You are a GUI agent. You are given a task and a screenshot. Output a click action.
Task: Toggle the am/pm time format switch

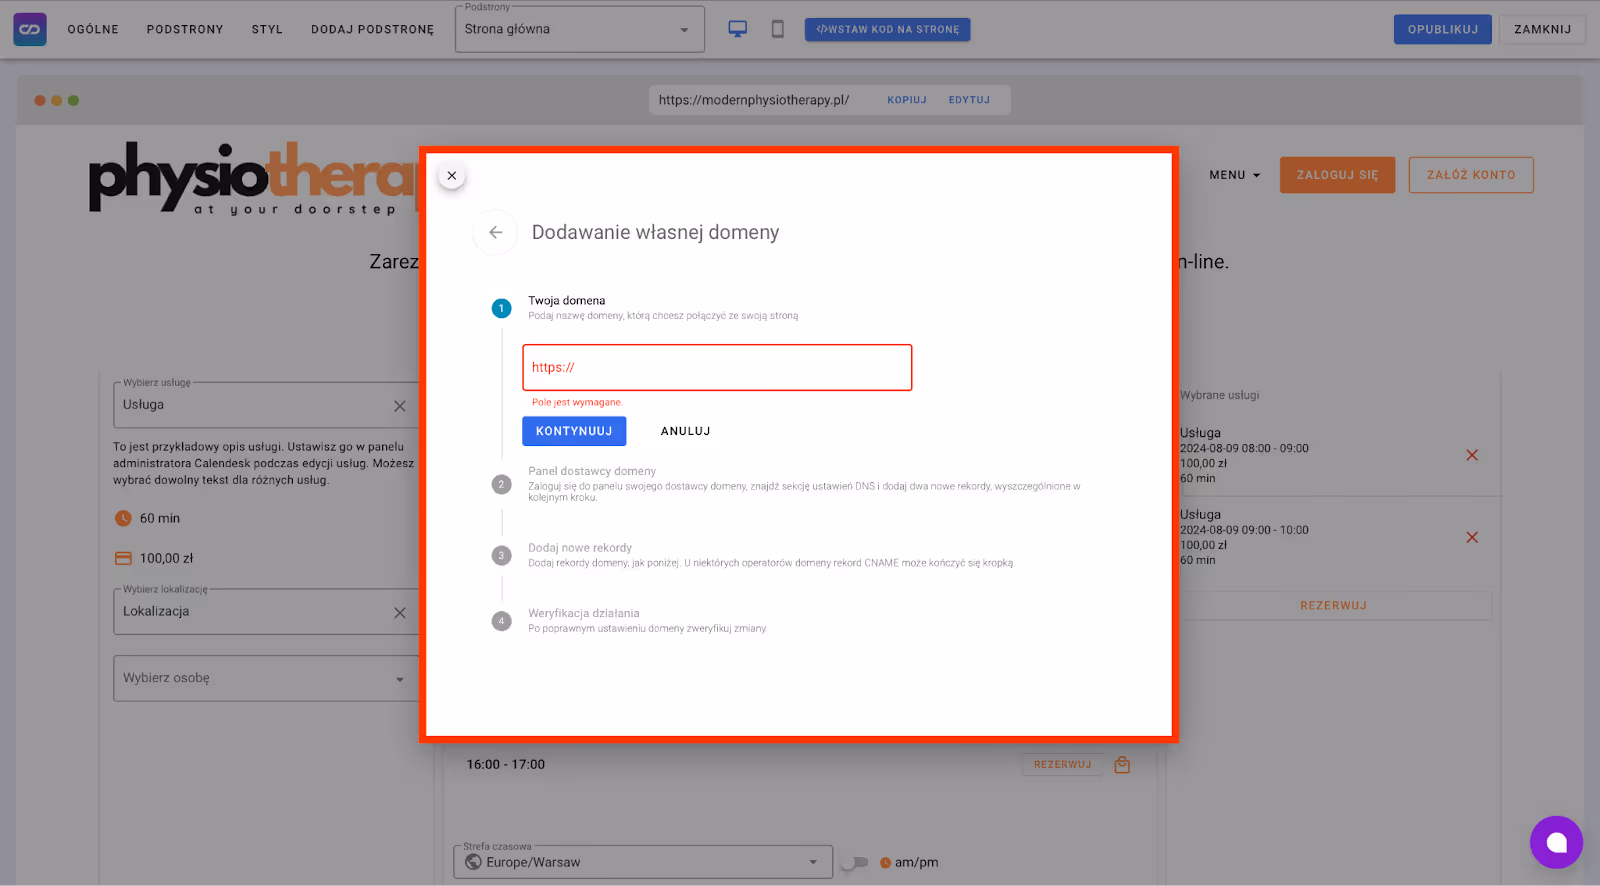tap(854, 862)
